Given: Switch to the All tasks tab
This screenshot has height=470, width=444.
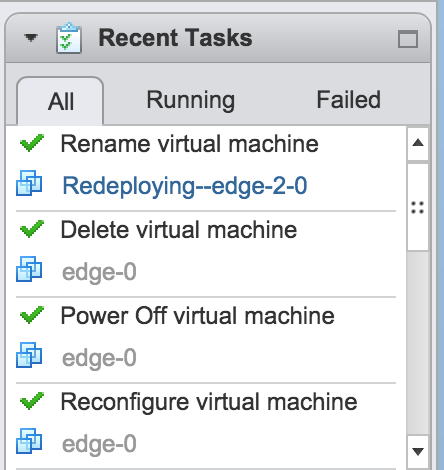Looking at the screenshot, I should 60,101.
